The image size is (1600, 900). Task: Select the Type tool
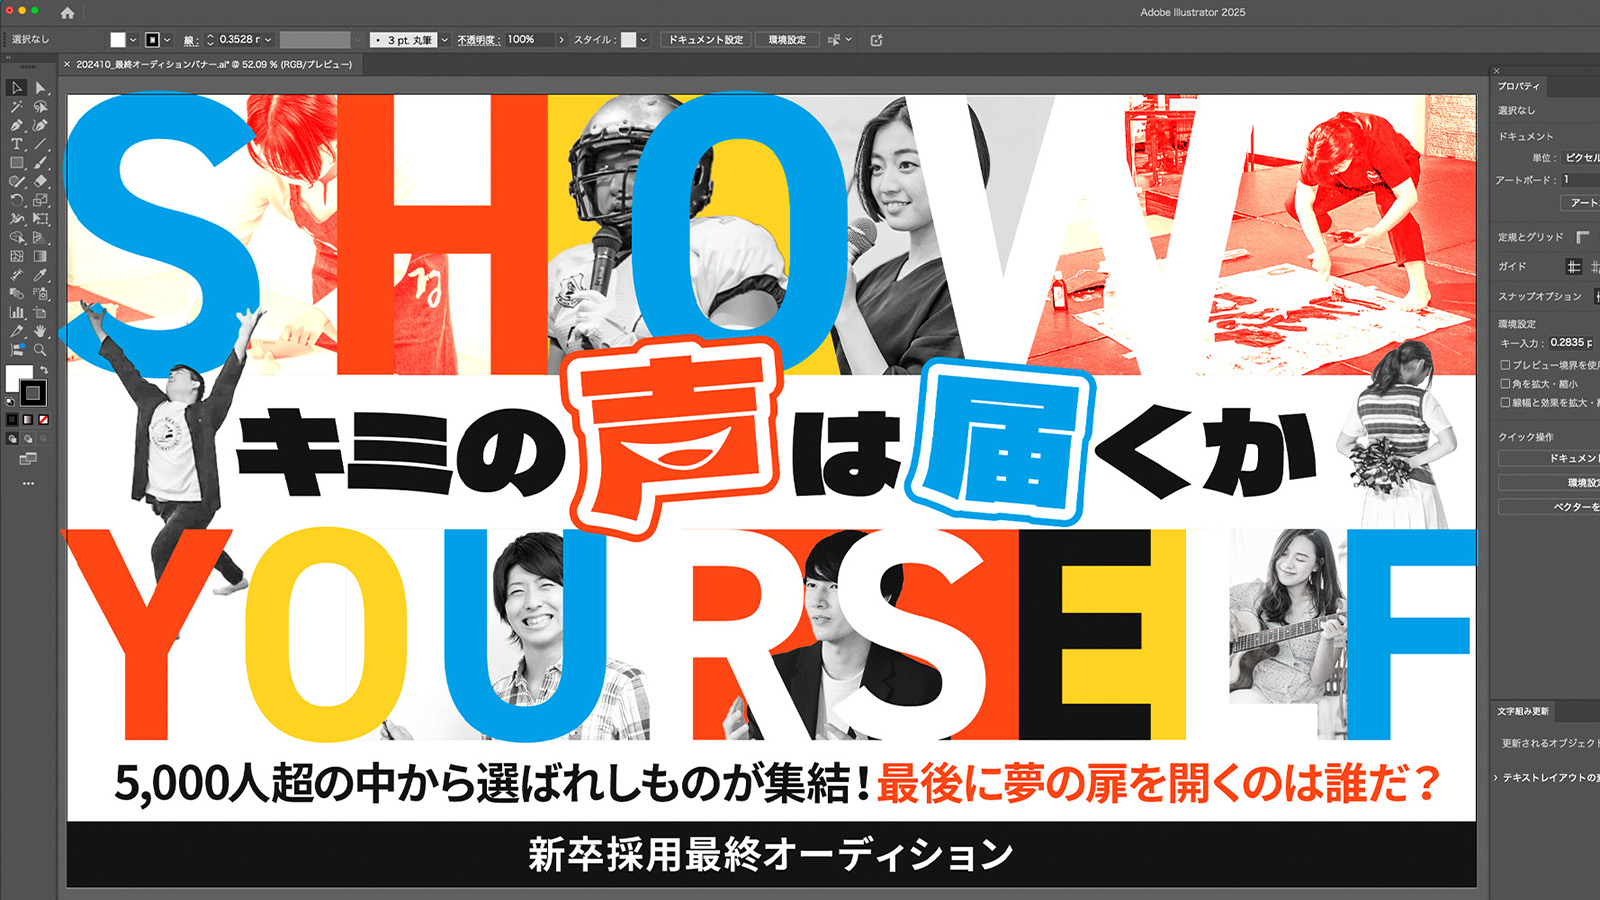[17, 144]
